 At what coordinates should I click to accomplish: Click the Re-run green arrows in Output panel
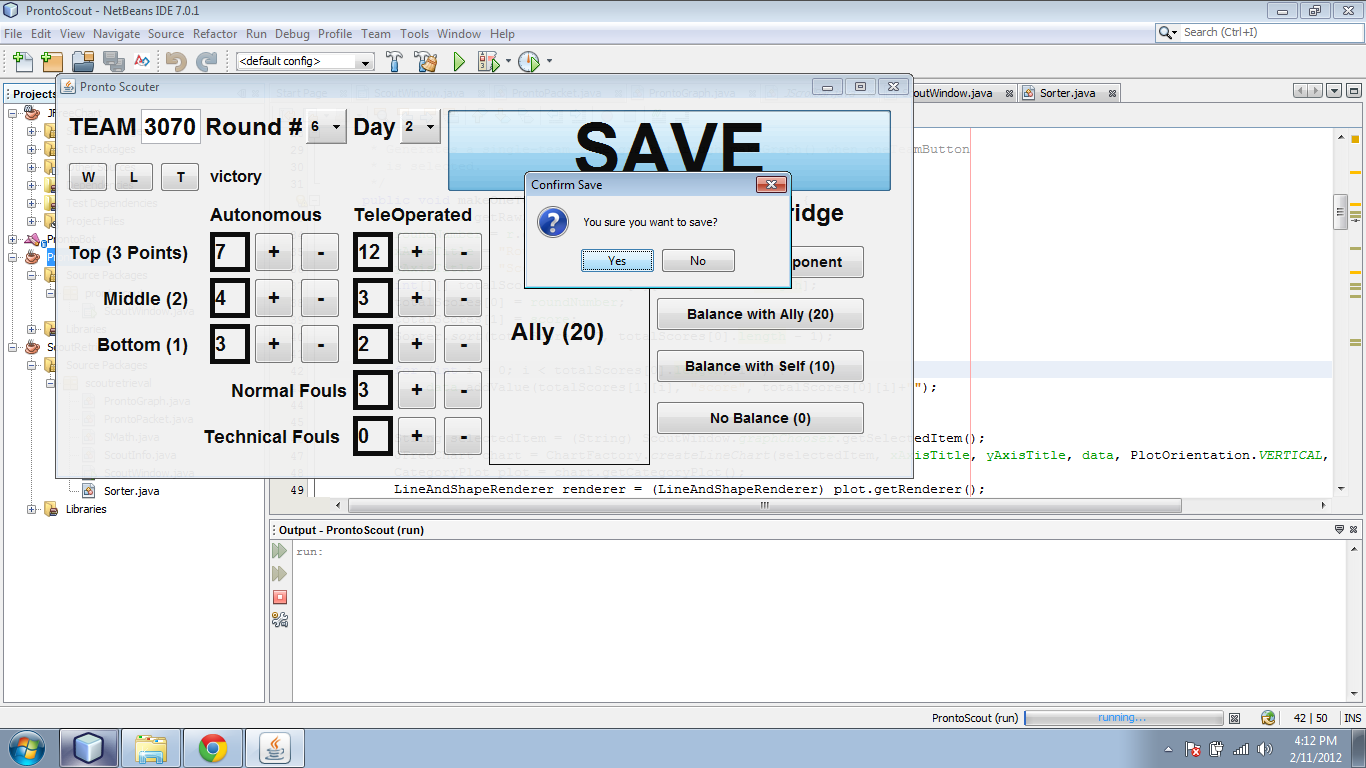pos(280,552)
